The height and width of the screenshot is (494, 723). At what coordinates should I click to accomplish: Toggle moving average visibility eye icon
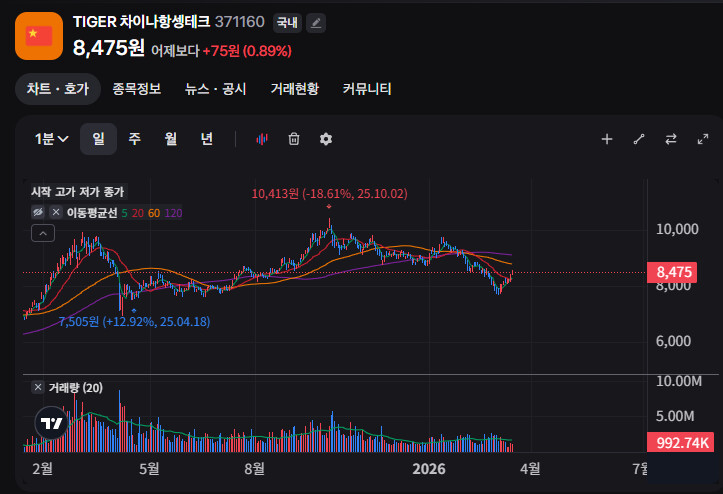coord(38,212)
